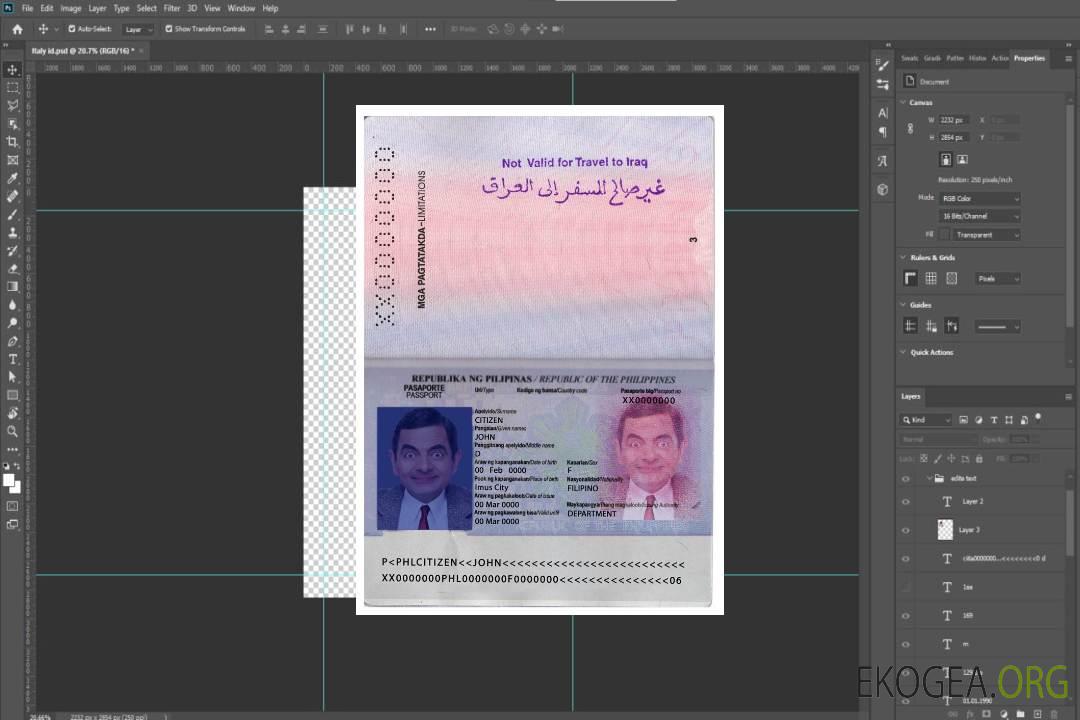Select the Path Selection tool
1080x720 pixels.
(12, 377)
